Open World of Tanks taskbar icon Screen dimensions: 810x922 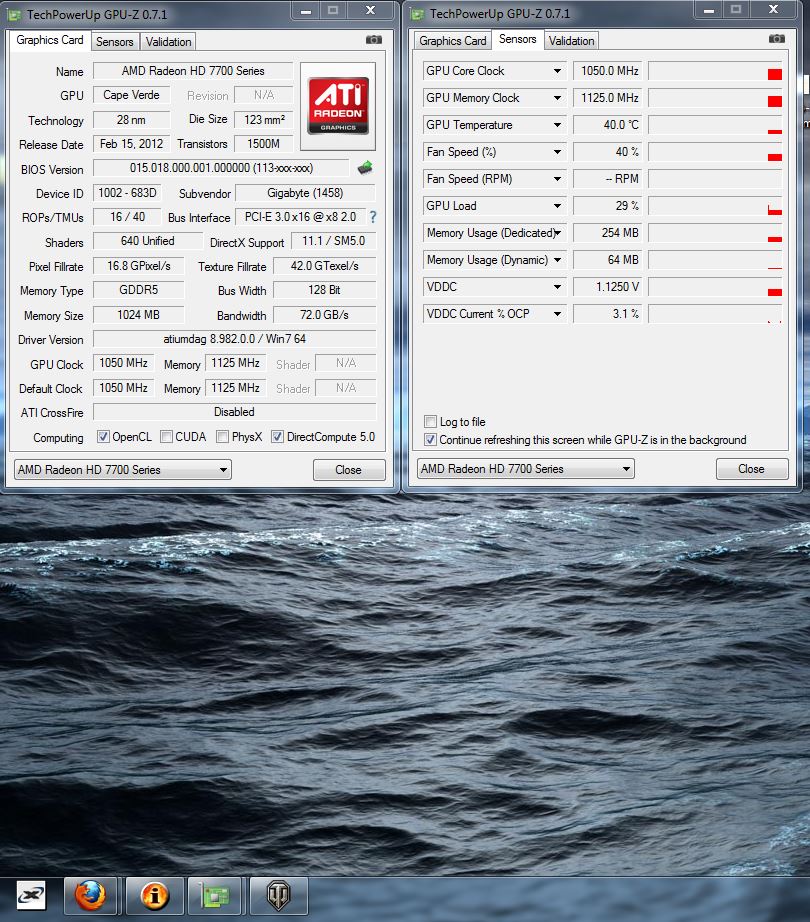click(x=279, y=896)
